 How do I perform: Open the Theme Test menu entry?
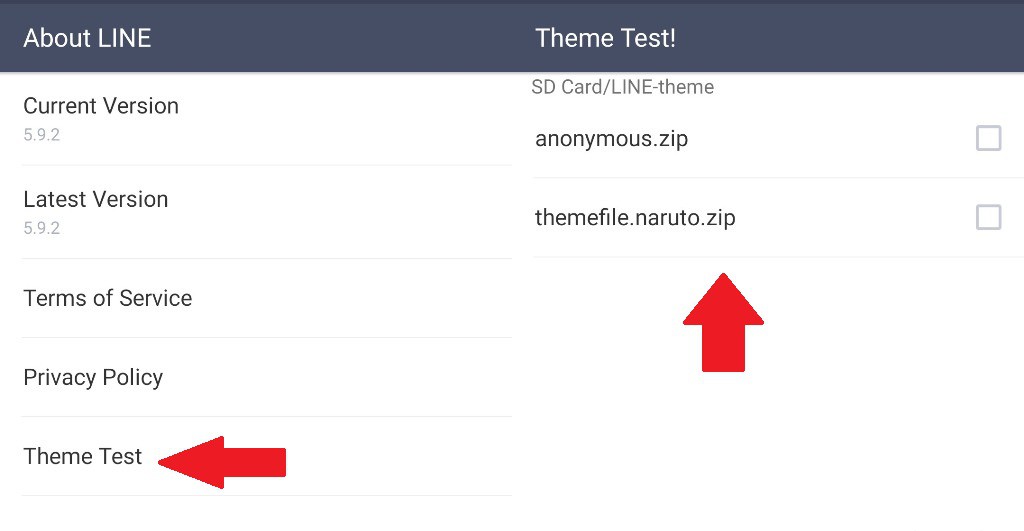point(83,457)
